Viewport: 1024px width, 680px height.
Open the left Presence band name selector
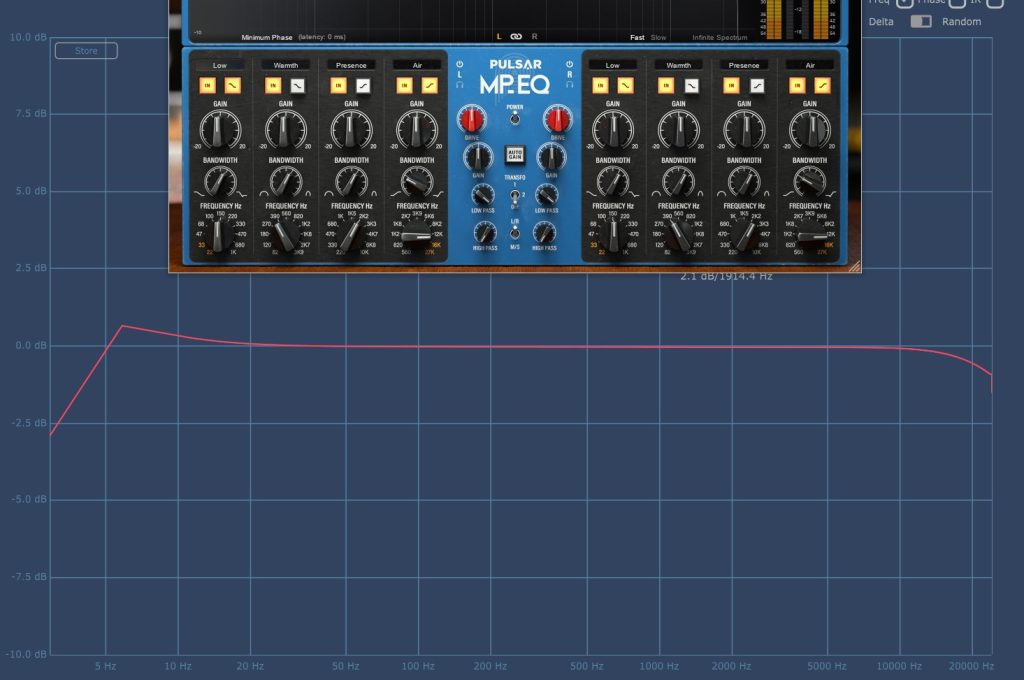(x=351, y=65)
